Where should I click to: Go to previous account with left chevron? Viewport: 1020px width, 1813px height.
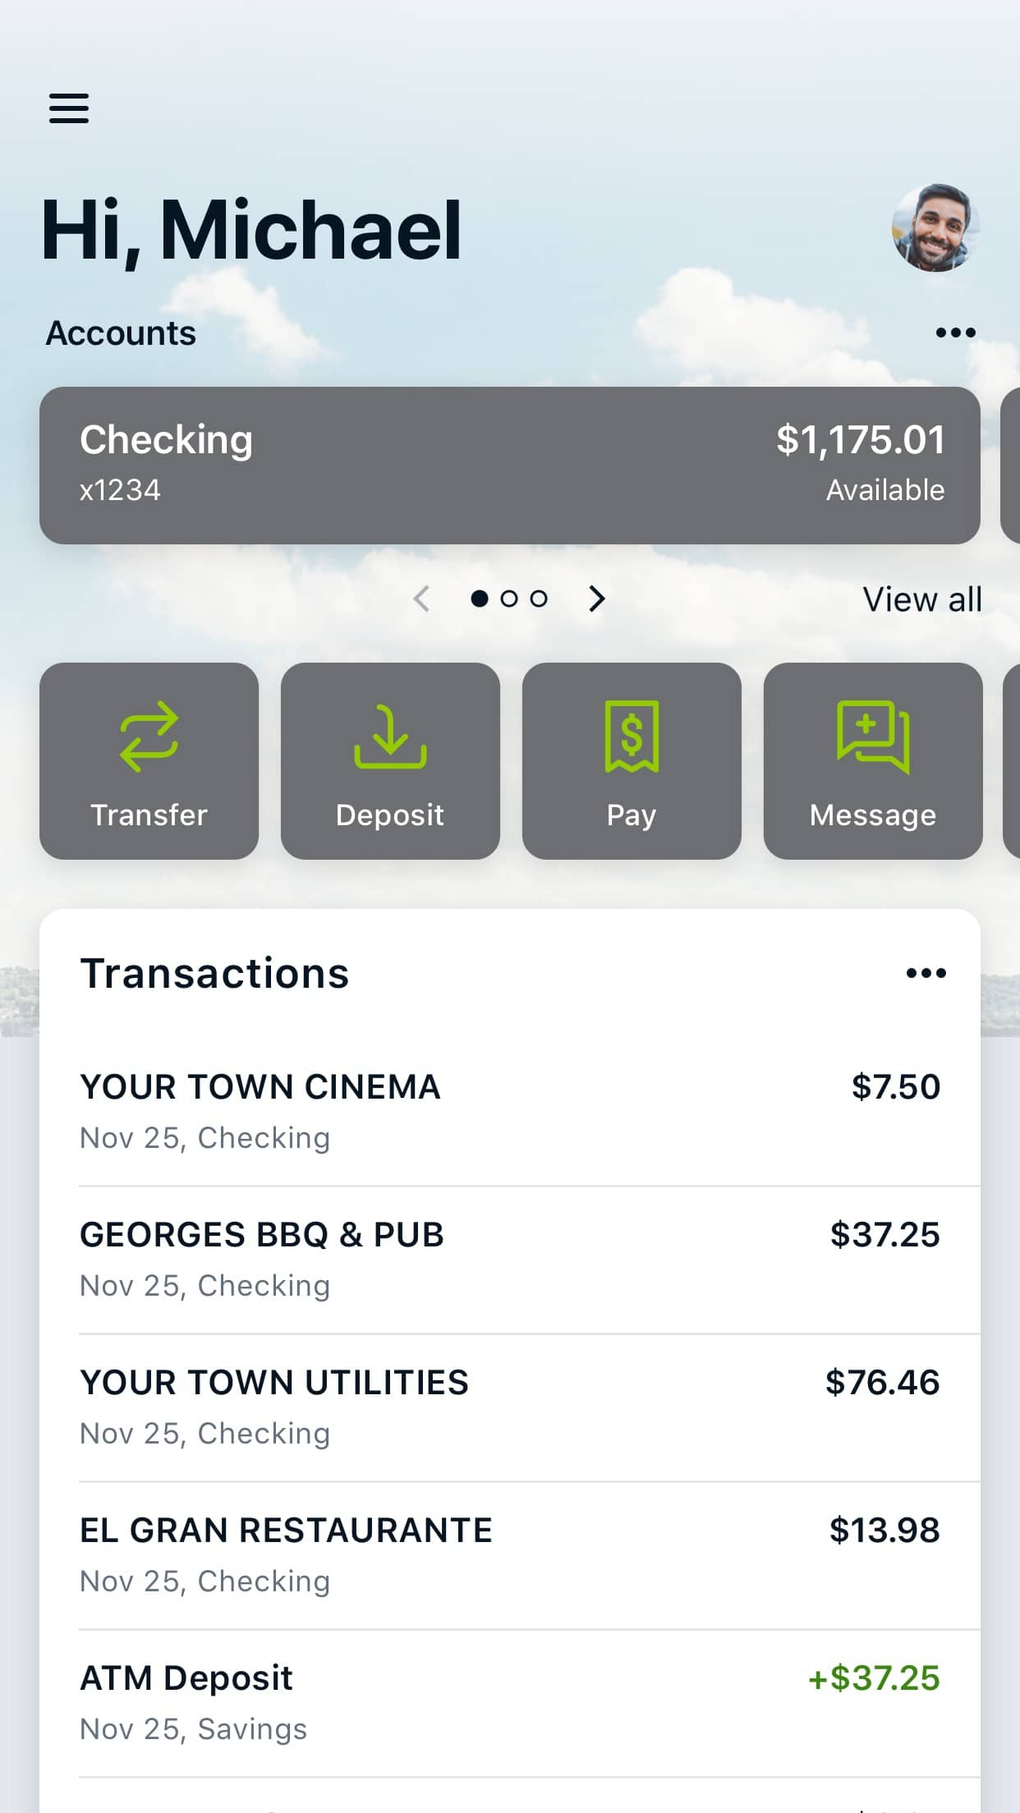[422, 599]
